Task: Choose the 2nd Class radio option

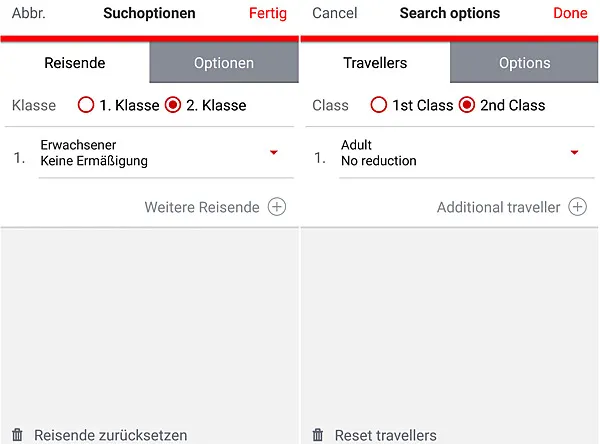Action: point(467,105)
